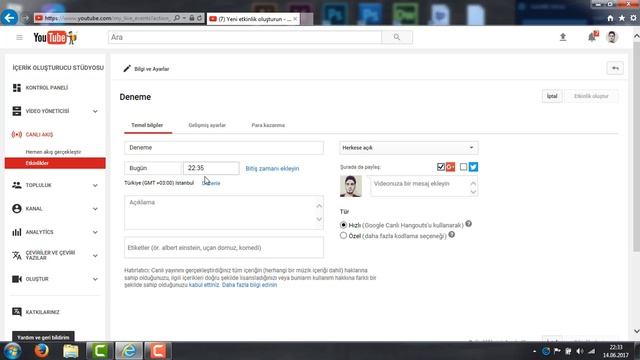Screen dimensions: 640x360
Task: Click the Video Yöneticisi icon
Action: pyautogui.click(x=17, y=111)
